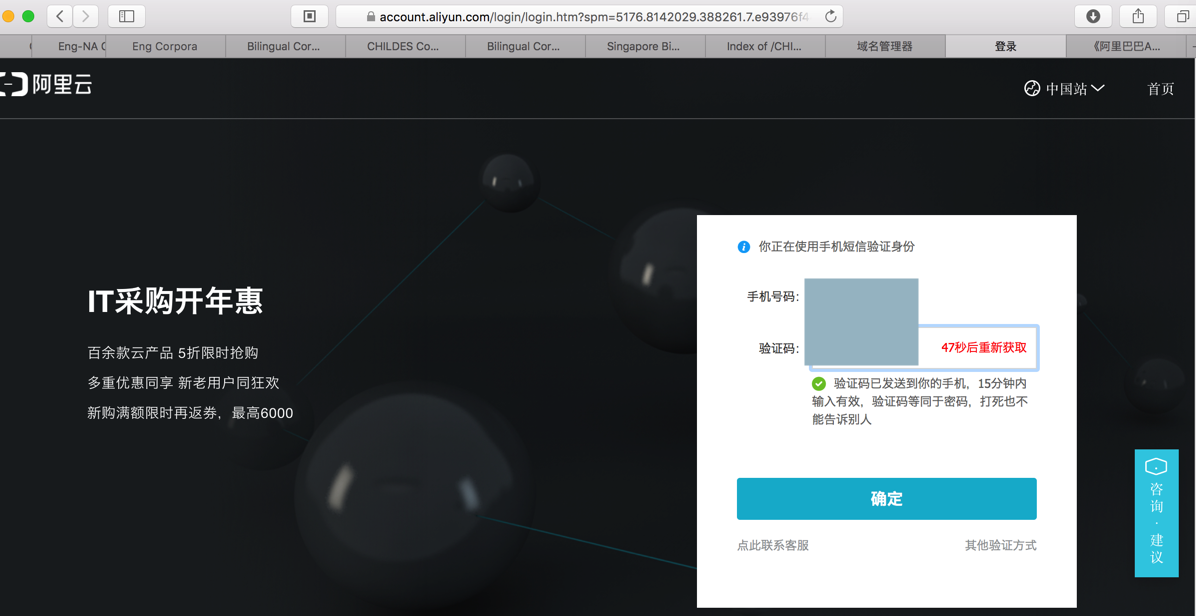Click the lock icon in the address bar
This screenshot has height=616, width=1196.
point(371,16)
